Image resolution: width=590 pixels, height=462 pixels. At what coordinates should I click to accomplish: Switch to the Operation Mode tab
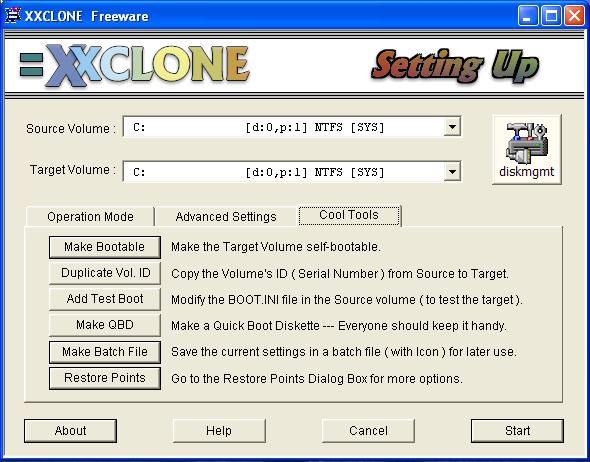click(x=90, y=217)
